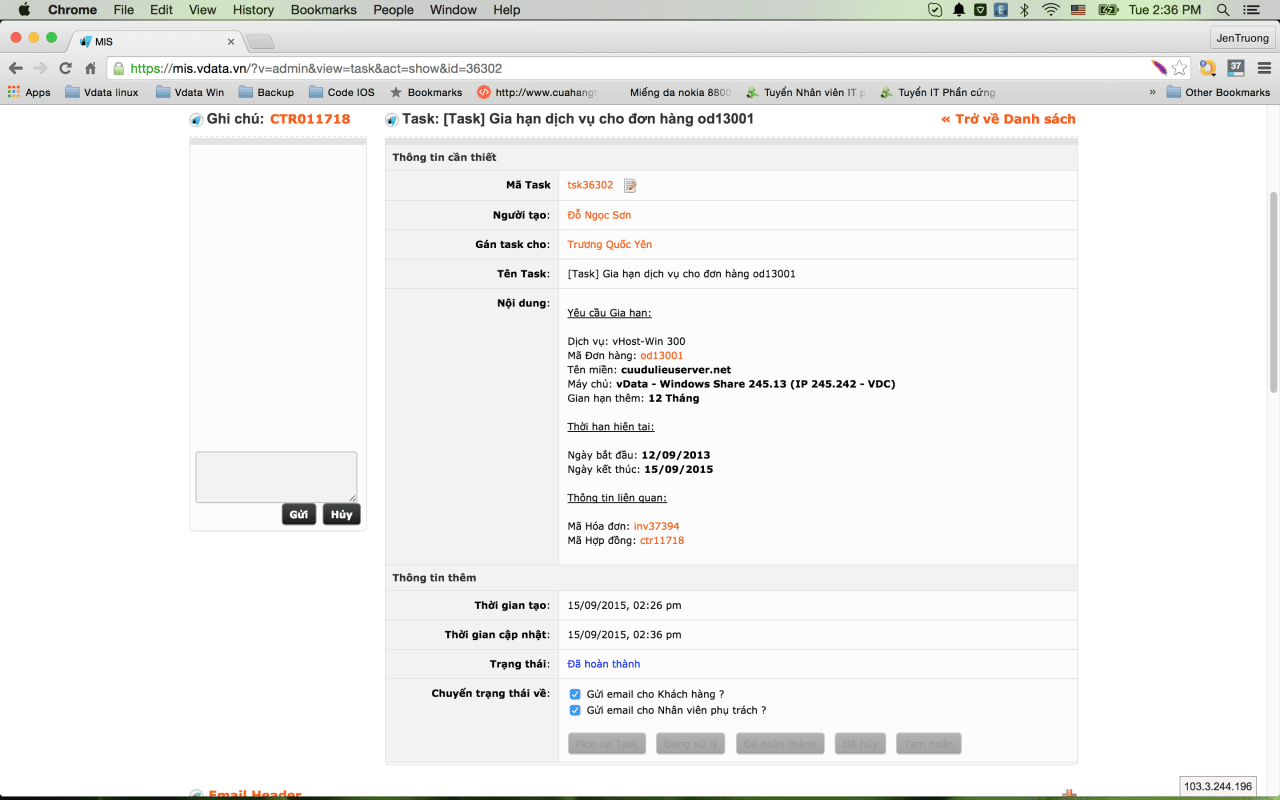Screen dimensions: 1280x800
Task: Show hidden bookmarks with the chevron
Action: click(1152, 92)
